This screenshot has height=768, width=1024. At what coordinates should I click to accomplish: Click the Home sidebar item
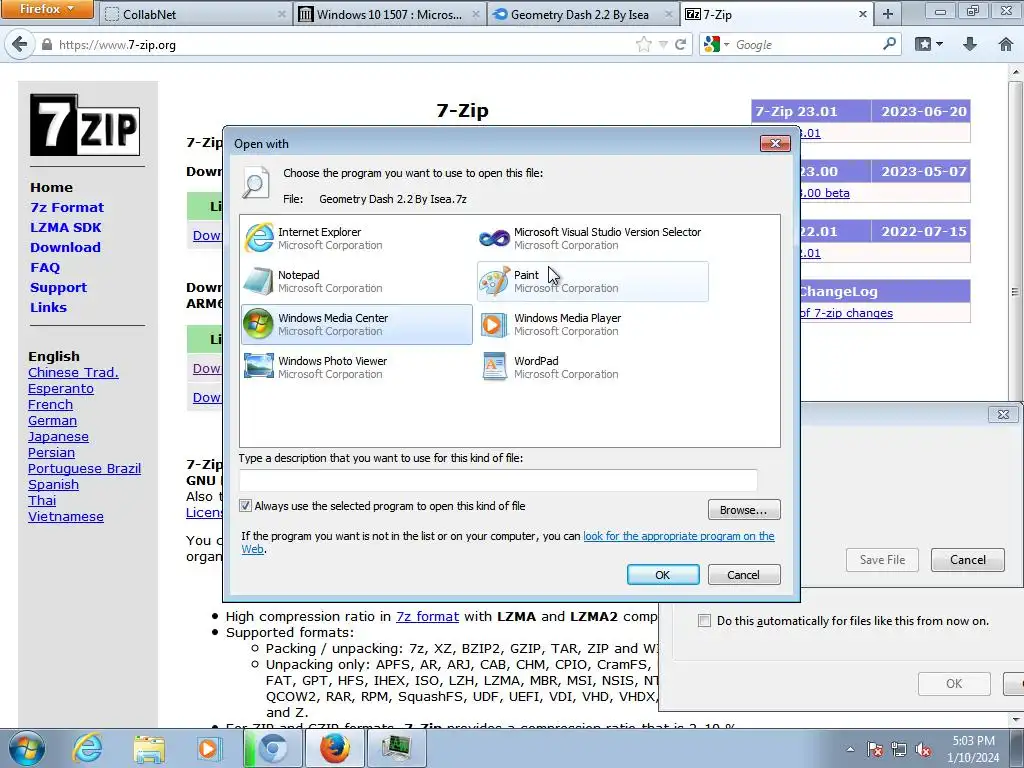coord(51,187)
